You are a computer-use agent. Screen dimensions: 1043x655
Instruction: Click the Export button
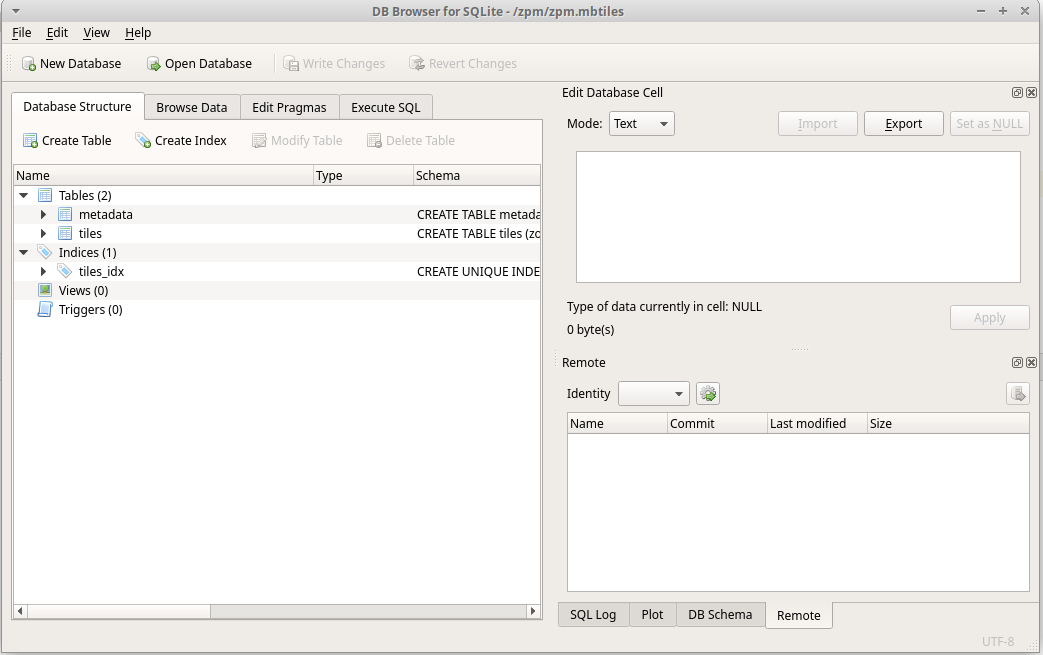(903, 124)
